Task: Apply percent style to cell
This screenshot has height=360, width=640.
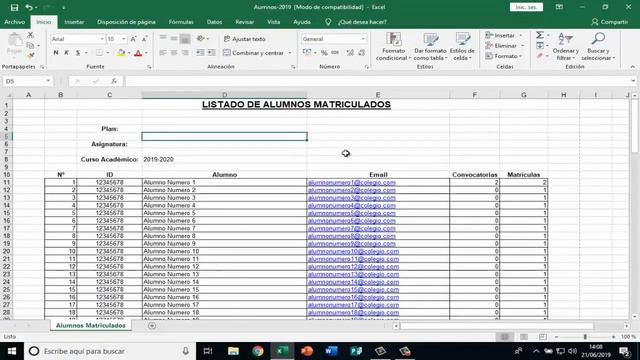Action: (x=324, y=53)
